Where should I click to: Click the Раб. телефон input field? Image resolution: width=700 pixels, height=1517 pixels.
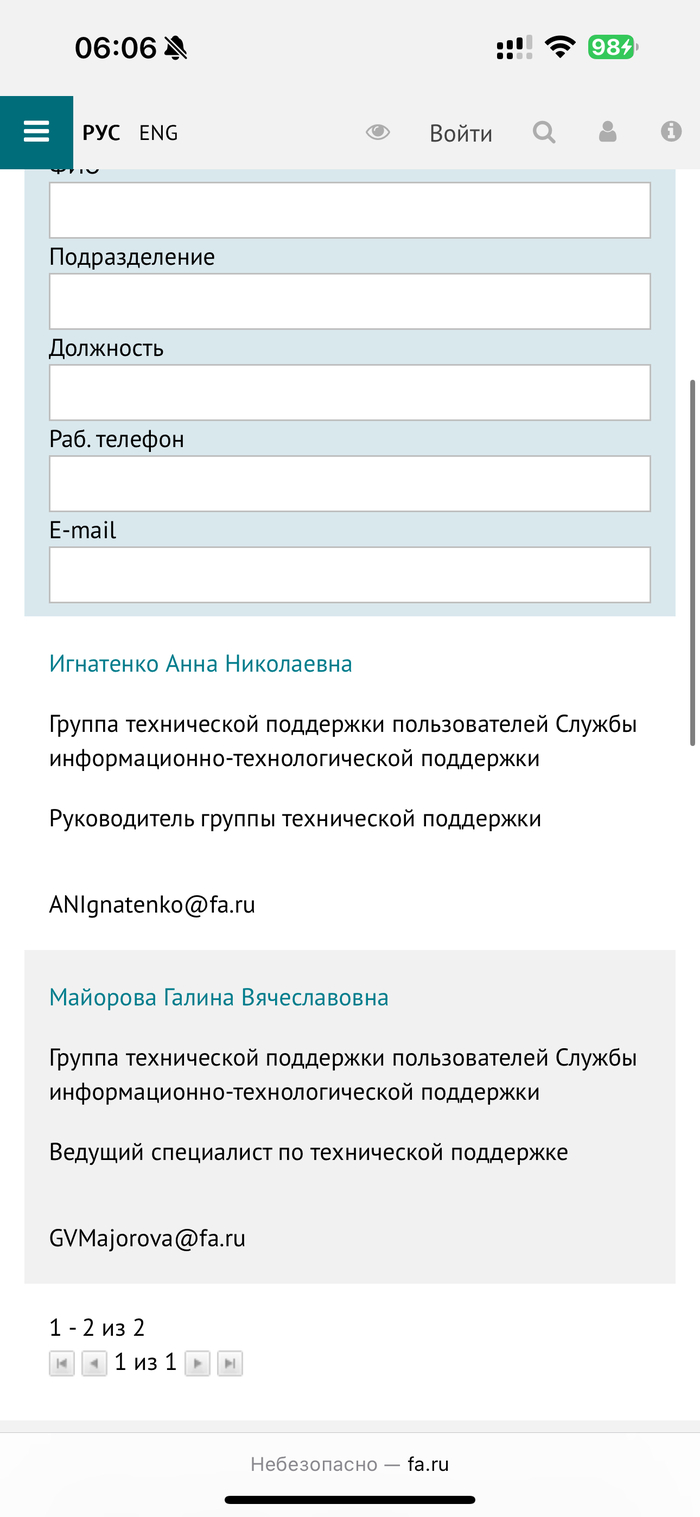coord(350,483)
